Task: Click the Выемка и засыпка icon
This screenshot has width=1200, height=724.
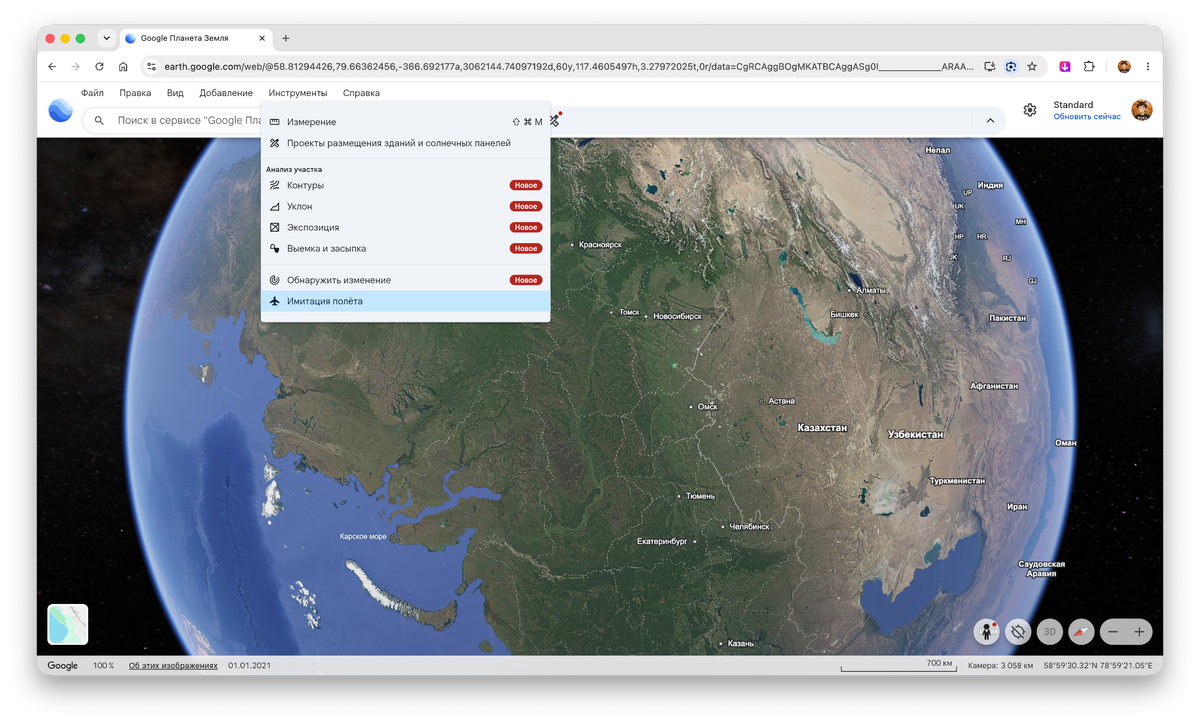Action: click(274, 248)
